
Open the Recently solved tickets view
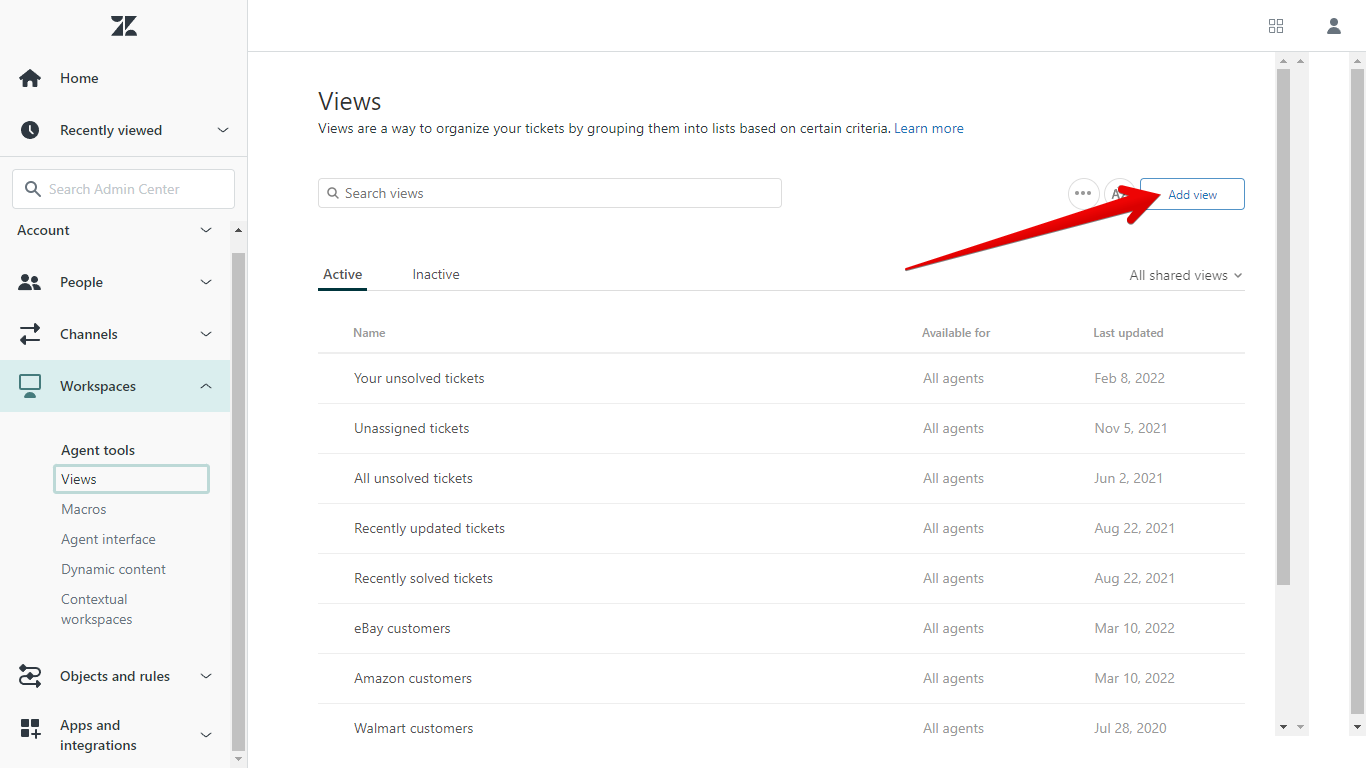(423, 578)
